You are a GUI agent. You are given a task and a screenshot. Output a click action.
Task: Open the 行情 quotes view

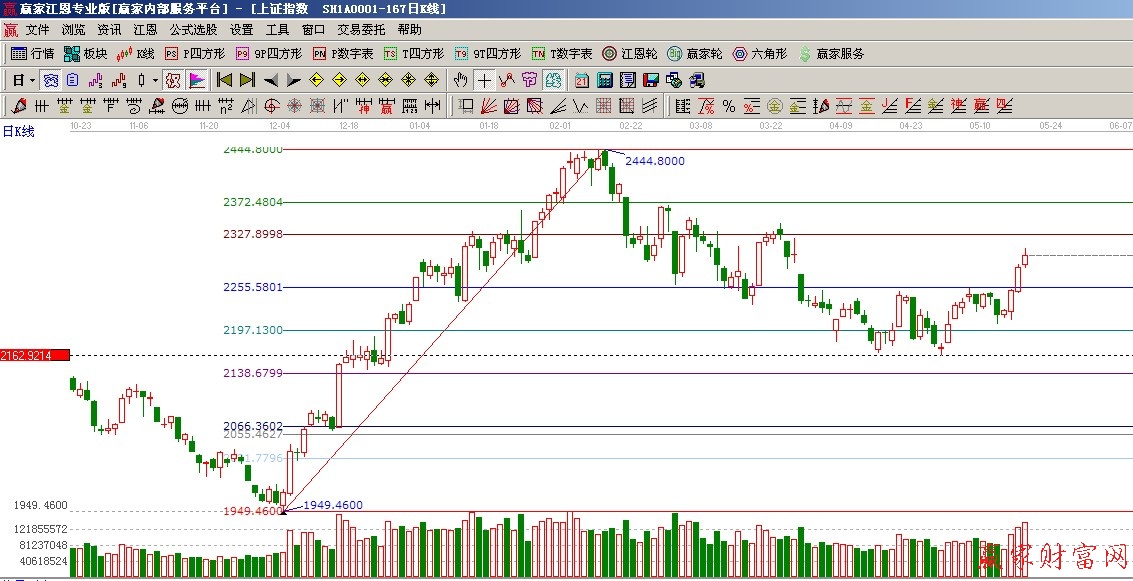coord(32,54)
